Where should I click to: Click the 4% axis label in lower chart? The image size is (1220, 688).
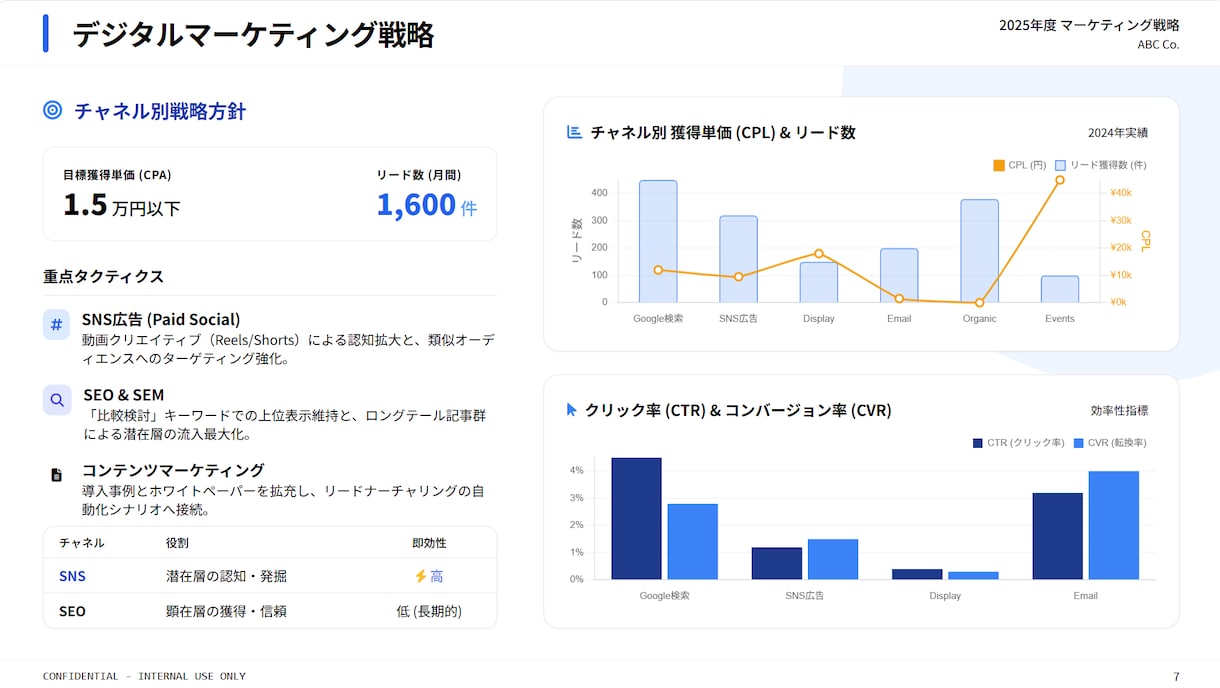click(x=577, y=471)
